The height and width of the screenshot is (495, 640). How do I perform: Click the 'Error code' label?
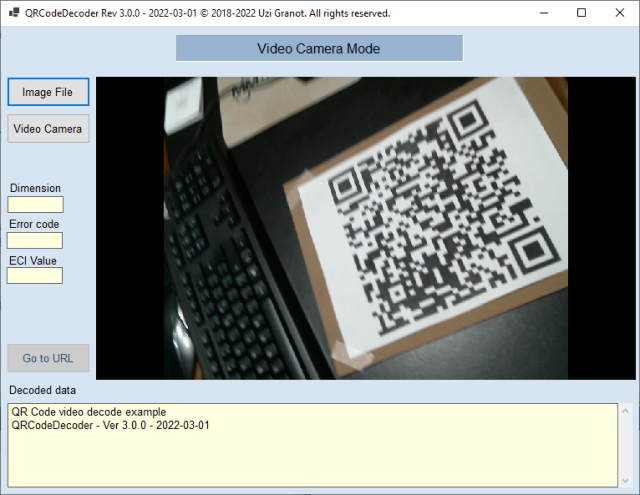point(34,224)
